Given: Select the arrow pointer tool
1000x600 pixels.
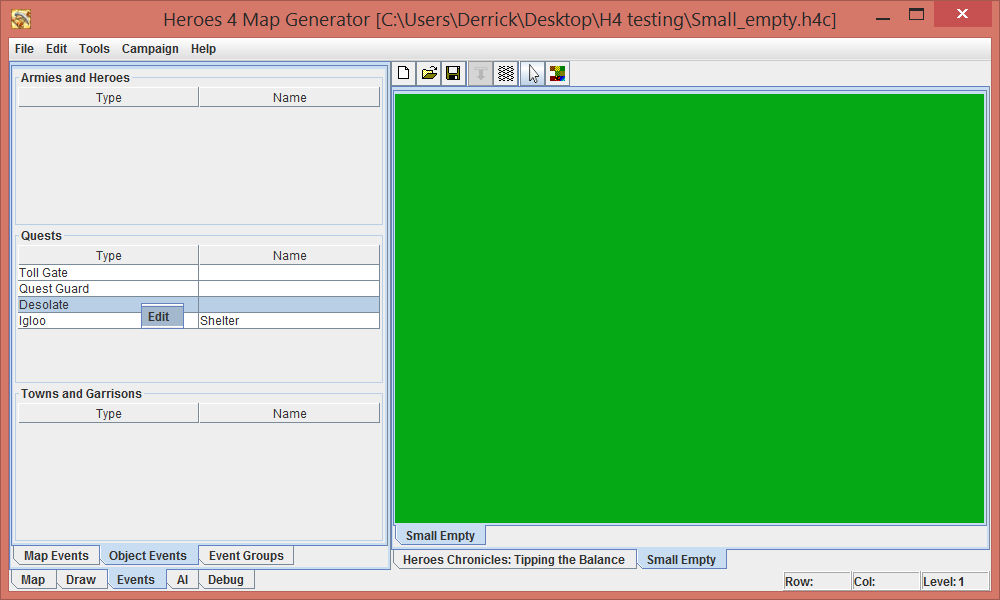Looking at the screenshot, I should (533, 73).
